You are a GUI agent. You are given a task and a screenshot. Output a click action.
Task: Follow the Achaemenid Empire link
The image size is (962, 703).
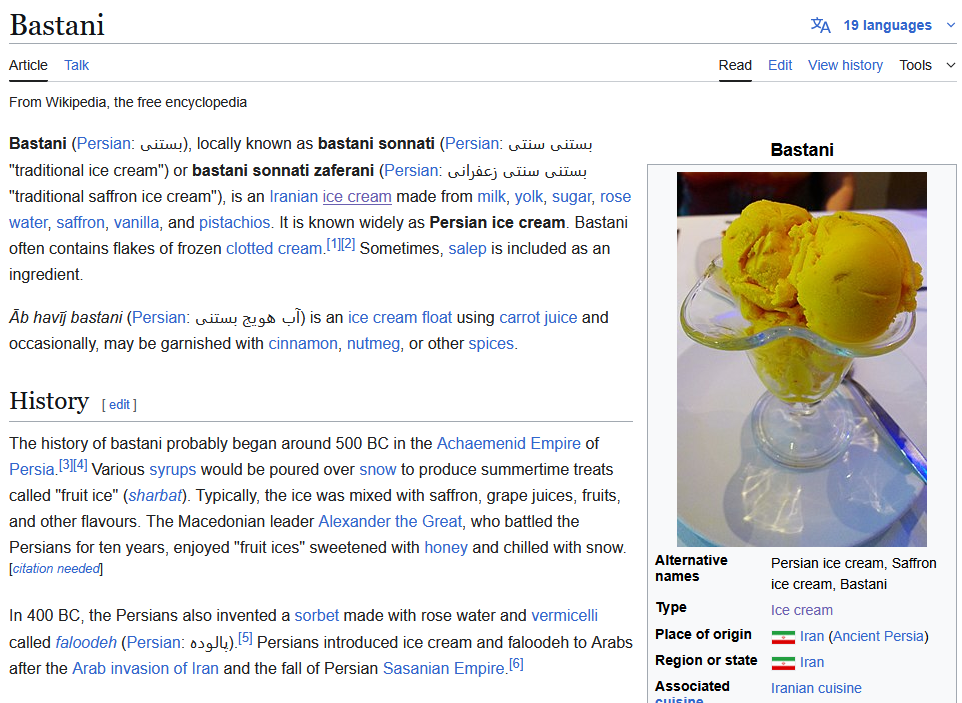point(509,443)
